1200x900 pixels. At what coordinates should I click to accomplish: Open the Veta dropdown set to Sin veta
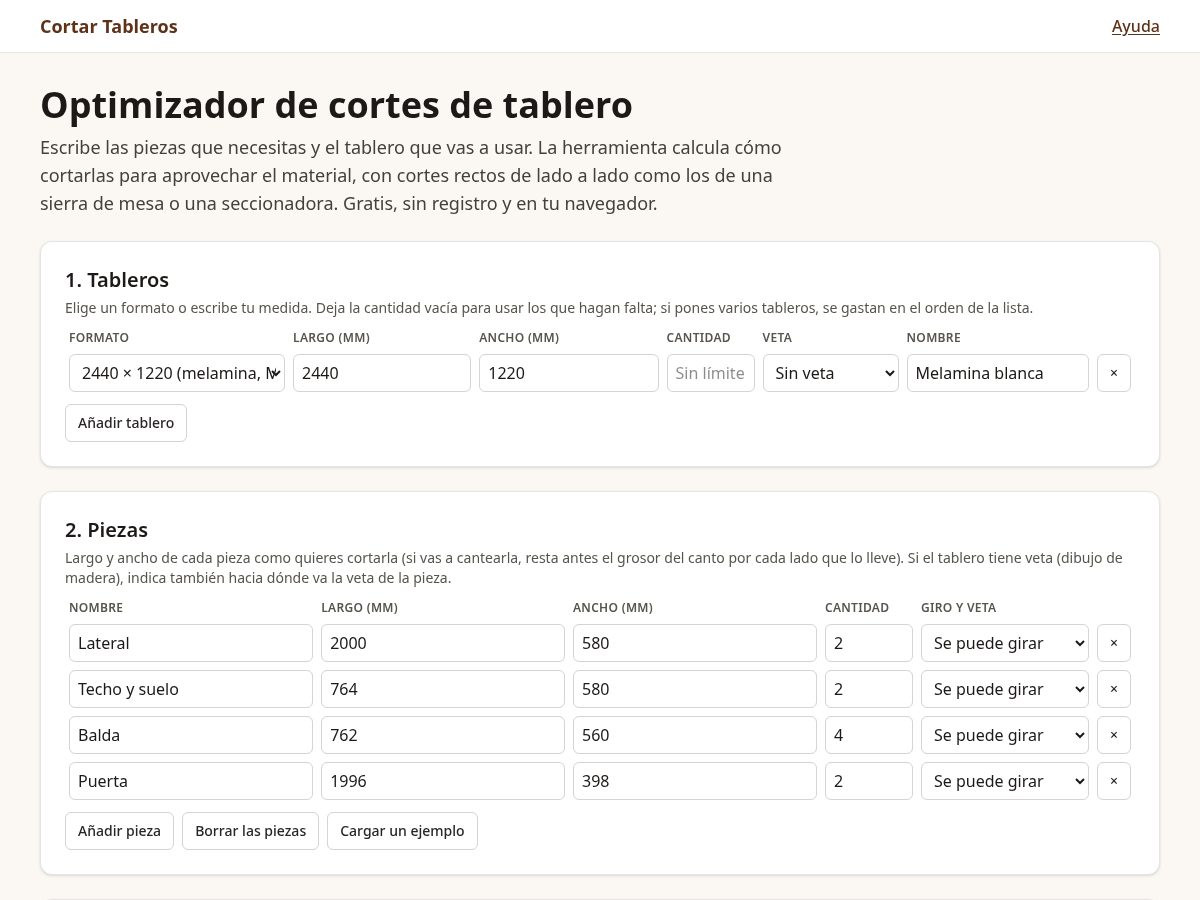(831, 373)
